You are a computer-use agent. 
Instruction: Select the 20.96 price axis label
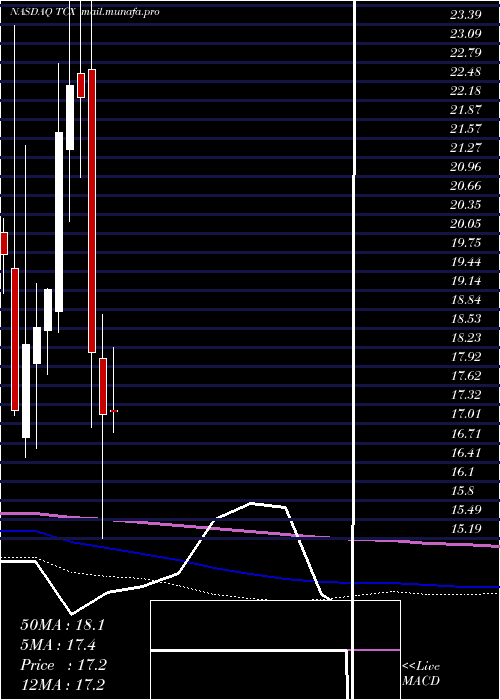[x=466, y=167]
